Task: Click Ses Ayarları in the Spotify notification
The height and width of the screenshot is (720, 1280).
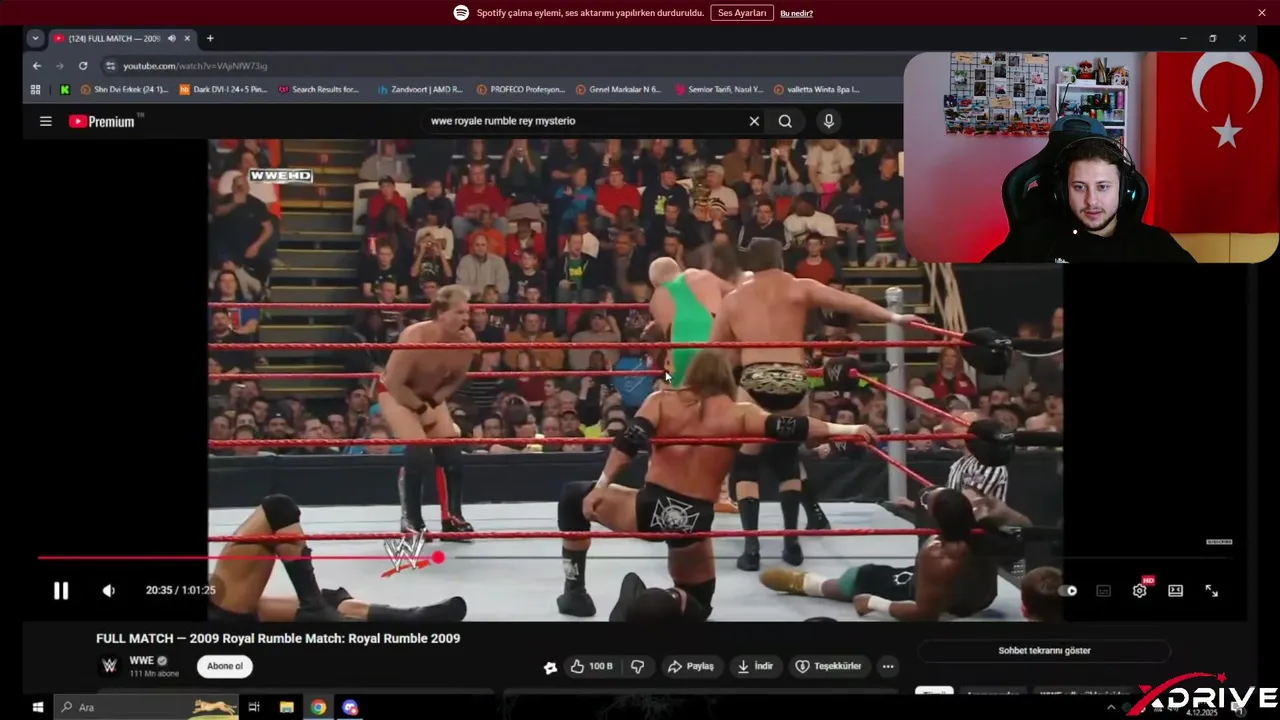Action: pyautogui.click(x=742, y=13)
